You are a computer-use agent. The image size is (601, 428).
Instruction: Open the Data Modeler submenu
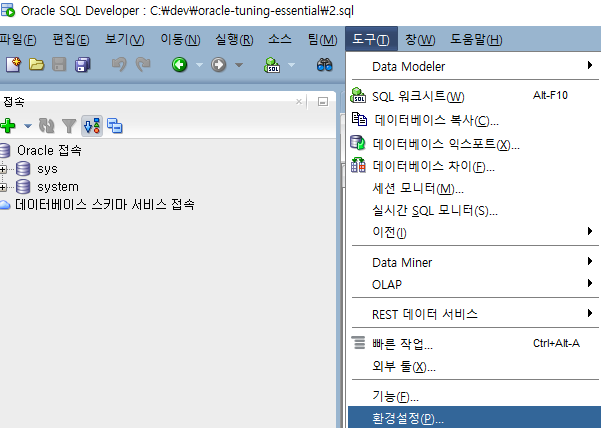click(x=473, y=66)
